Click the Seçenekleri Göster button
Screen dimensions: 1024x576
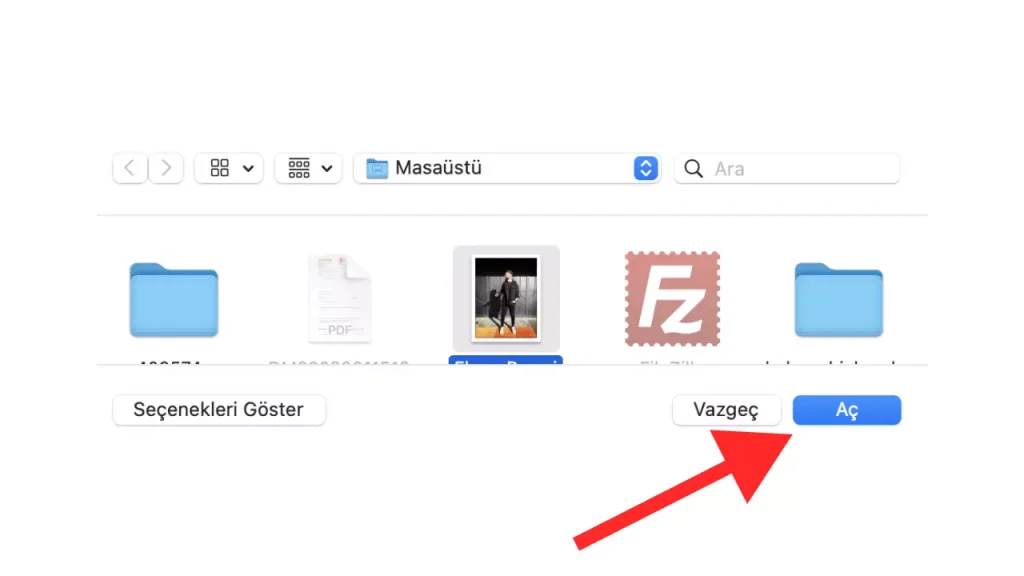click(219, 409)
